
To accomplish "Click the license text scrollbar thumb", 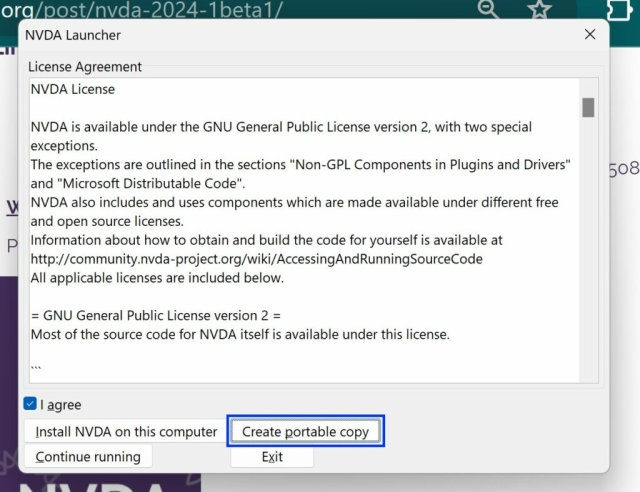I will point(588,107).
